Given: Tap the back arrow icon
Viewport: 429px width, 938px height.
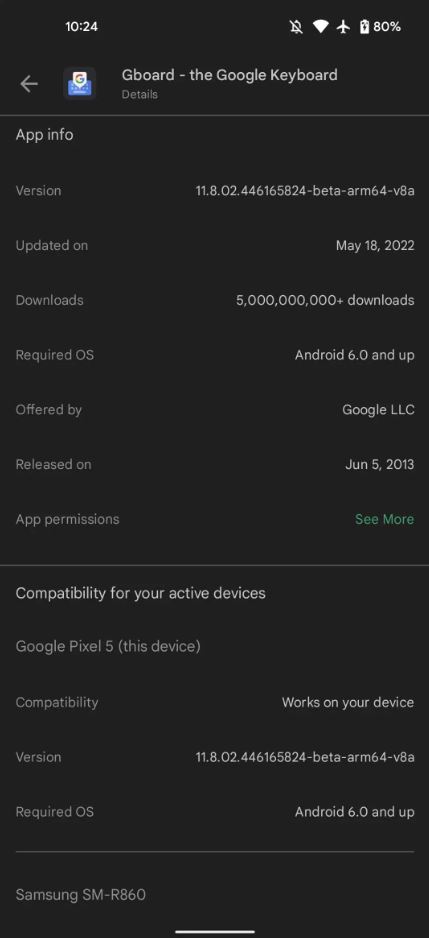Looking at the screenshot, I should tap(29, 84).
